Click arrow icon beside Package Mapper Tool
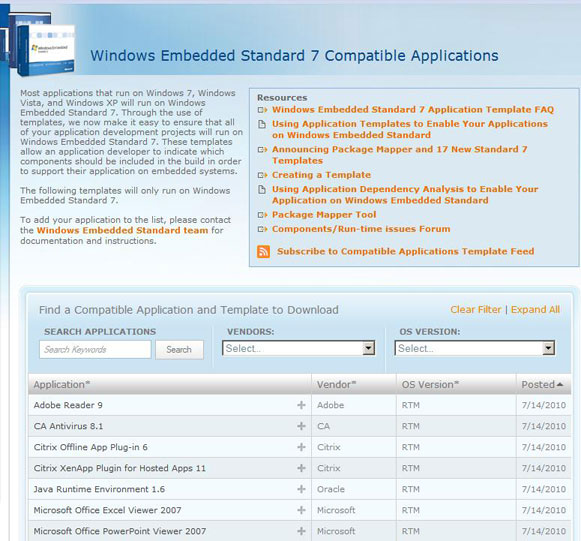 (262, 215)
